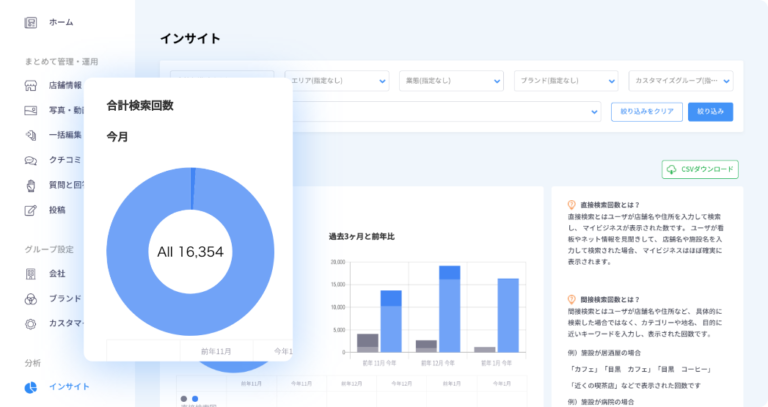Click the lightbulb icon beside 直接検索回数とは？

[571, 204]
